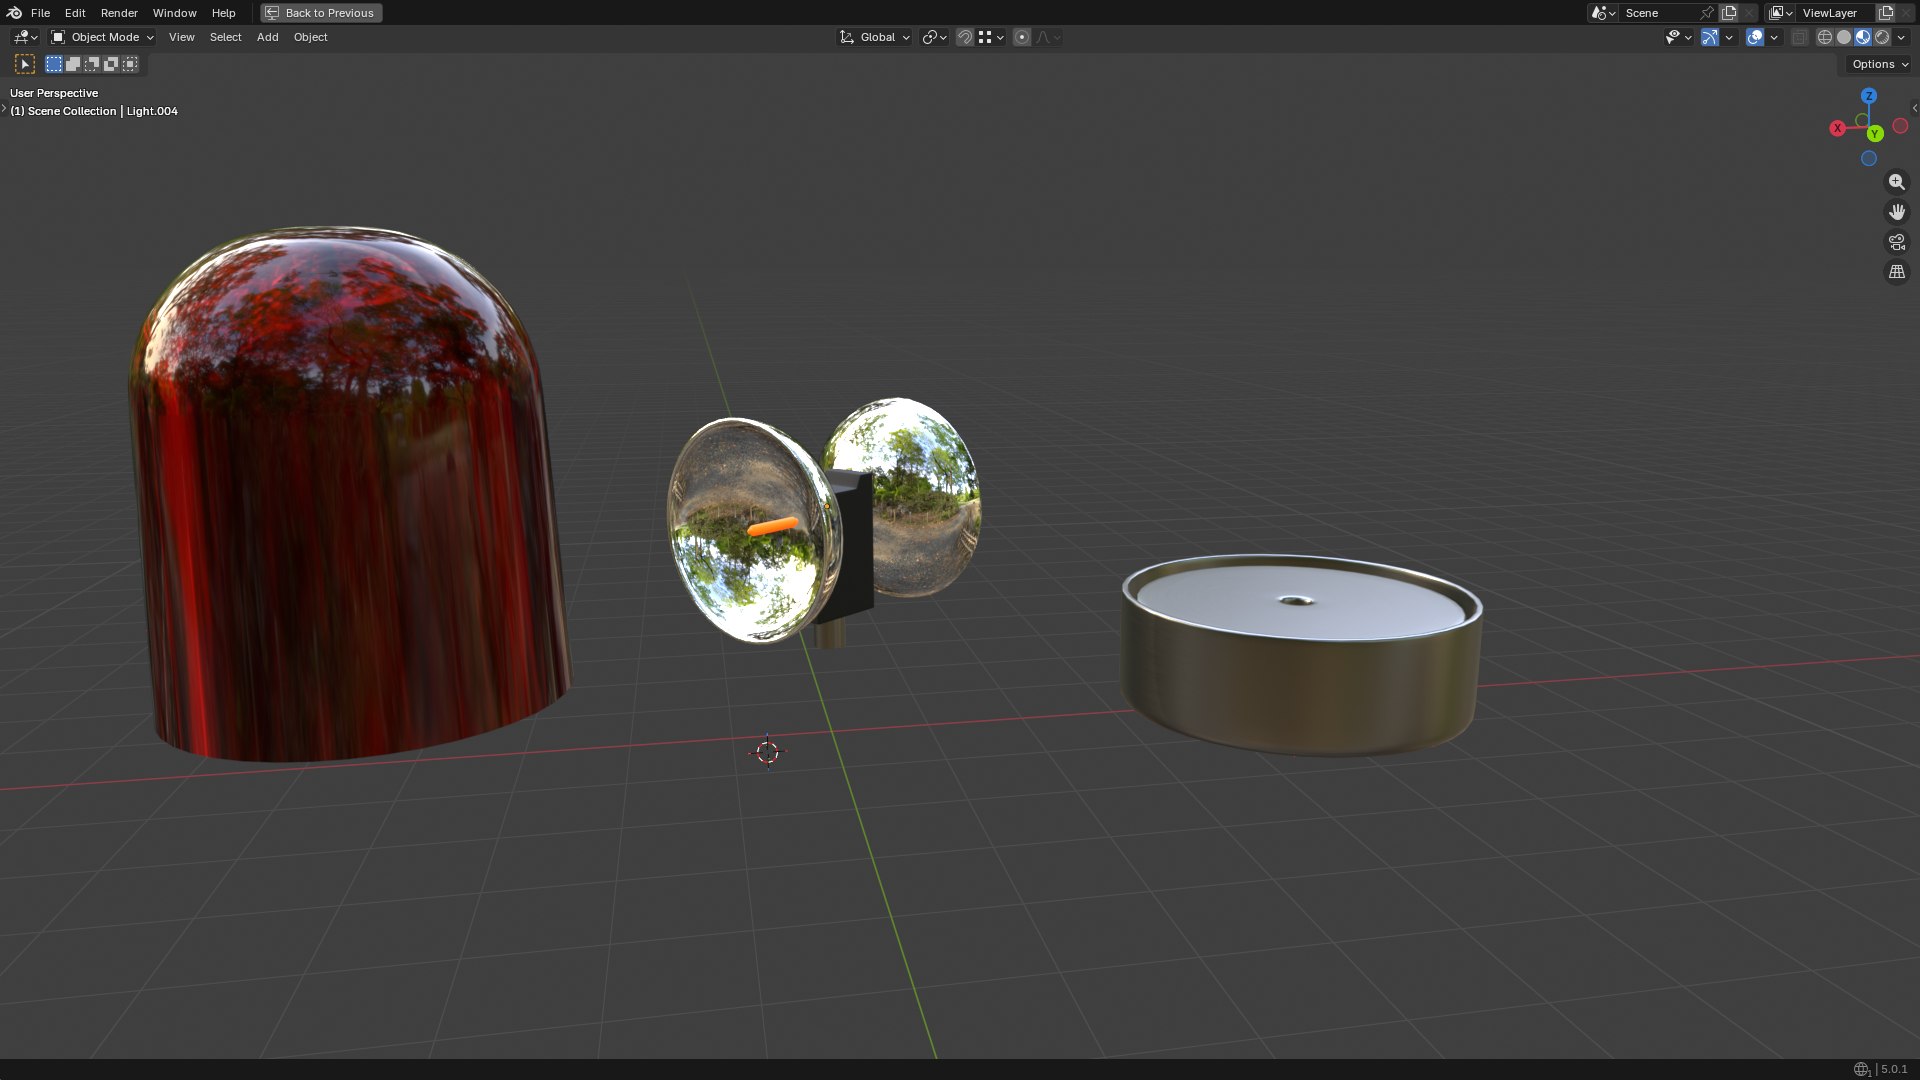Click the pan view hand icon
1920x1080 pixels.
1896,212
